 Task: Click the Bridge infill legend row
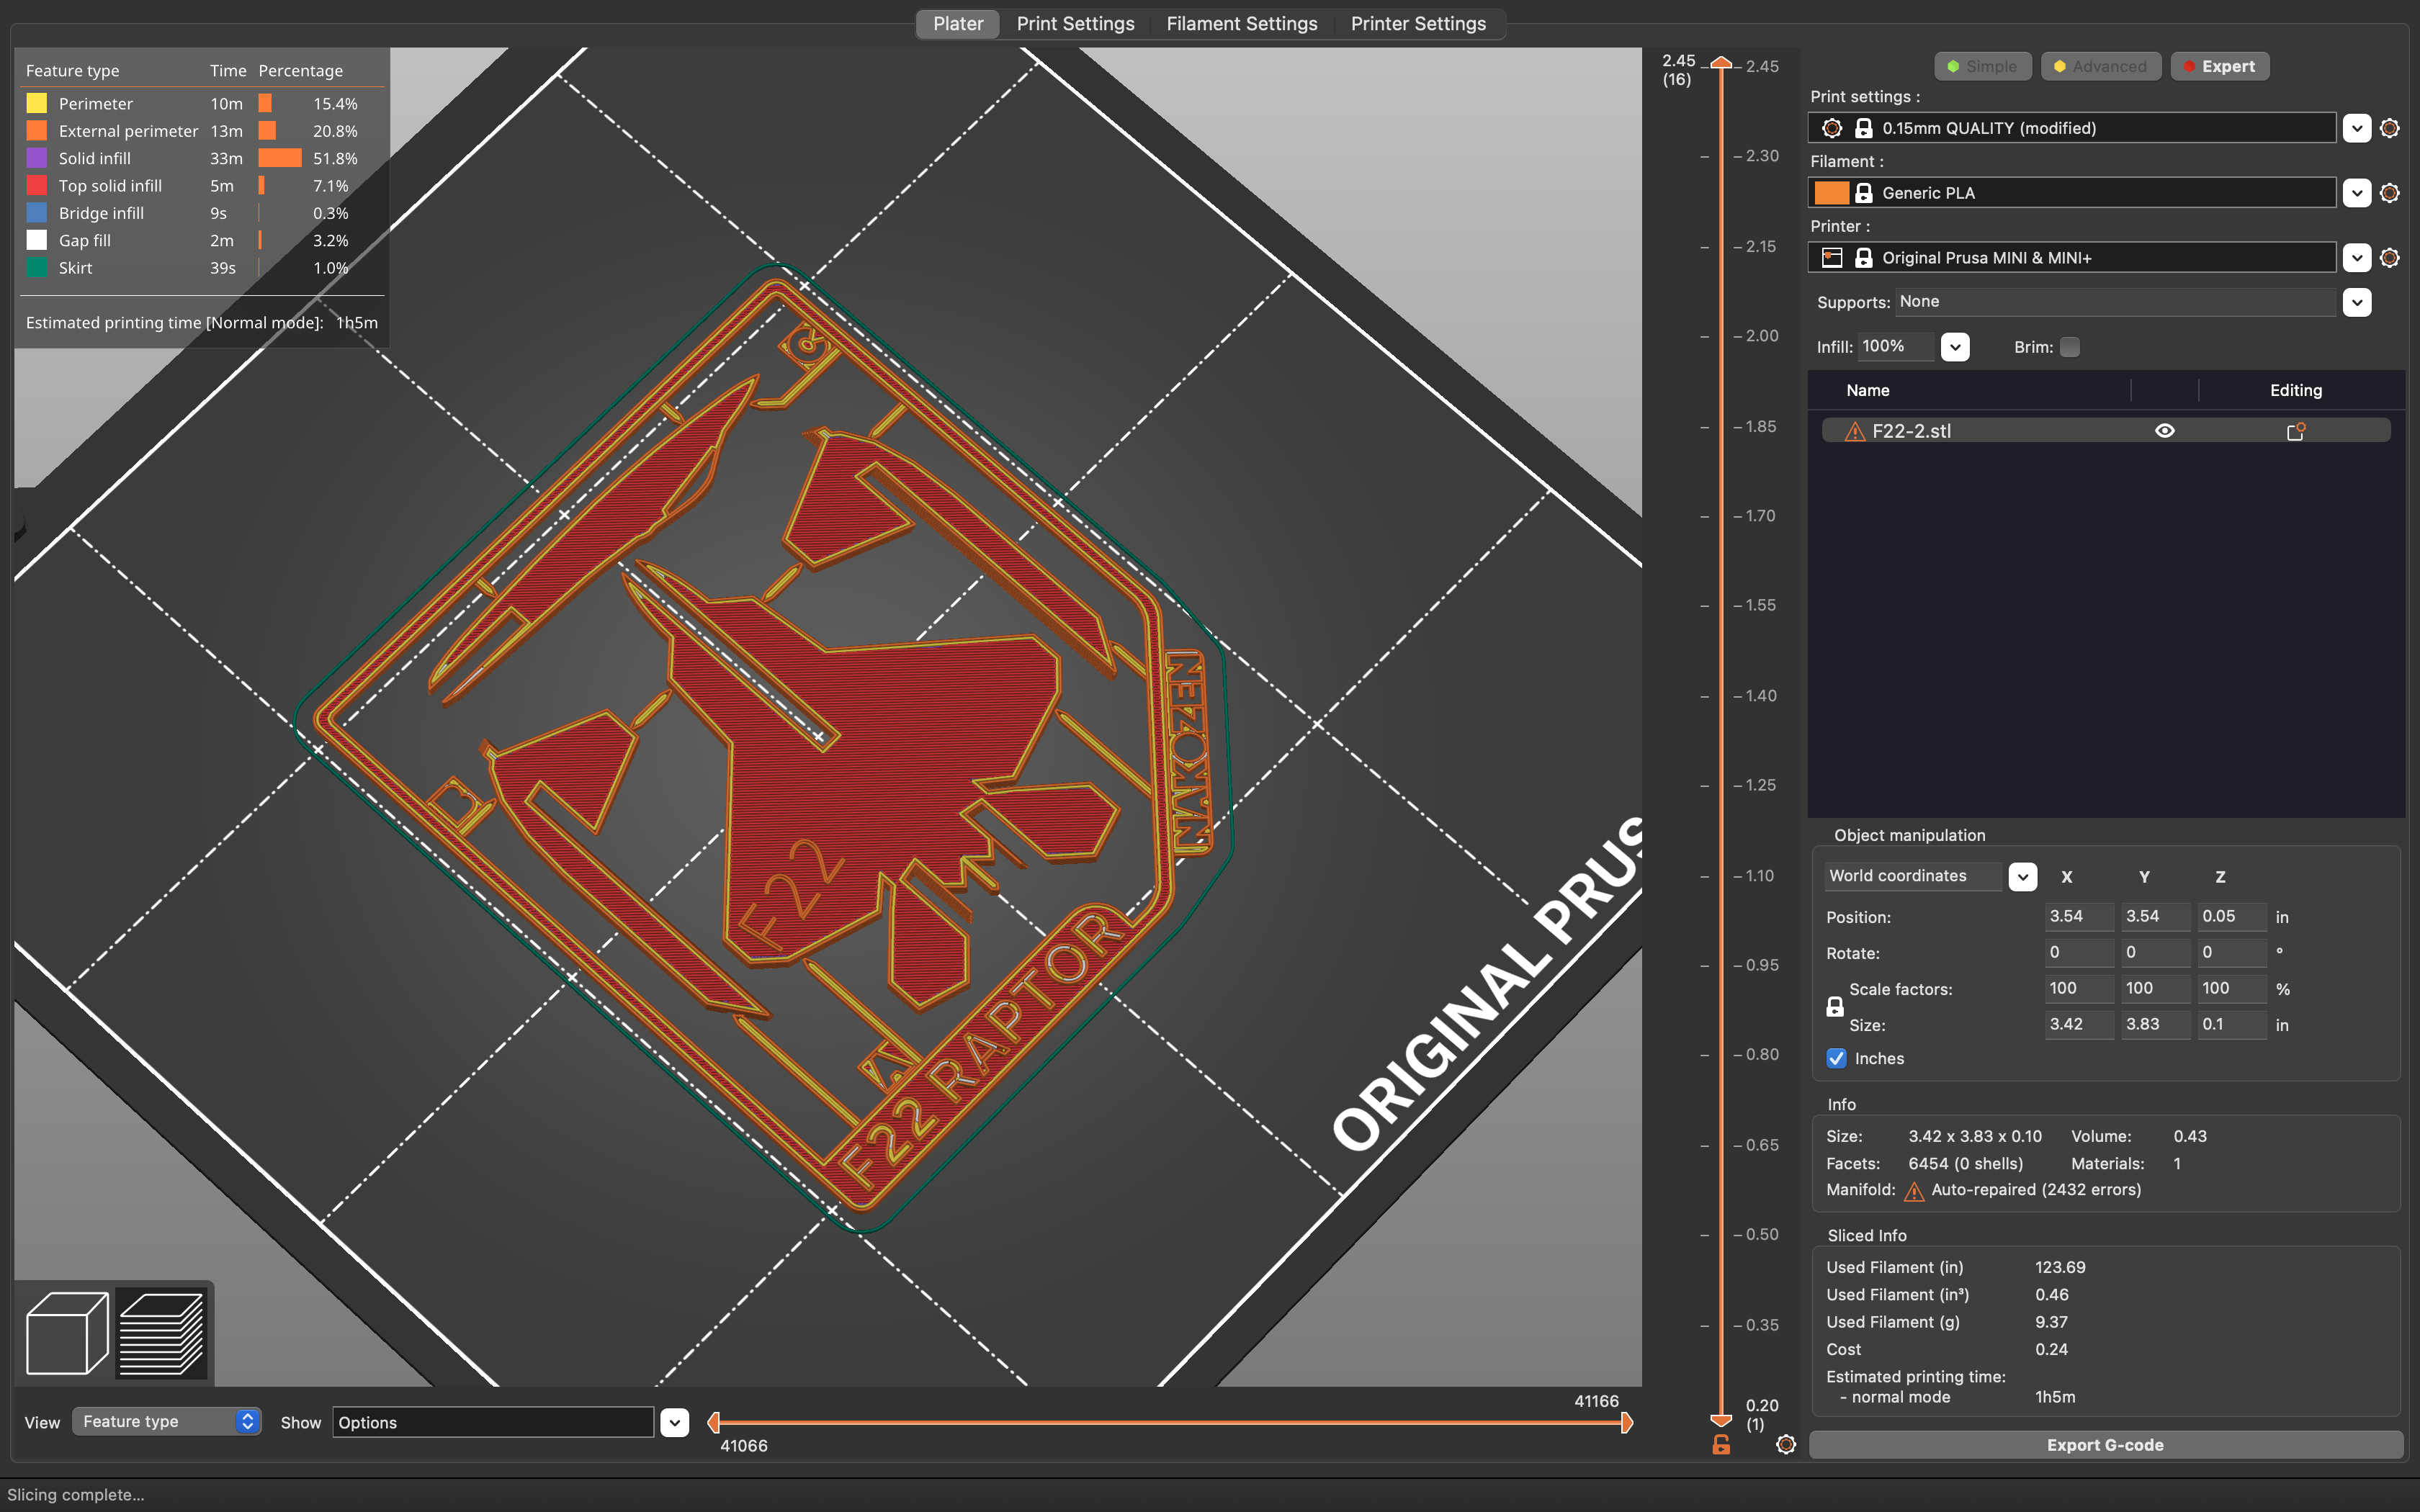click(201, 213)
